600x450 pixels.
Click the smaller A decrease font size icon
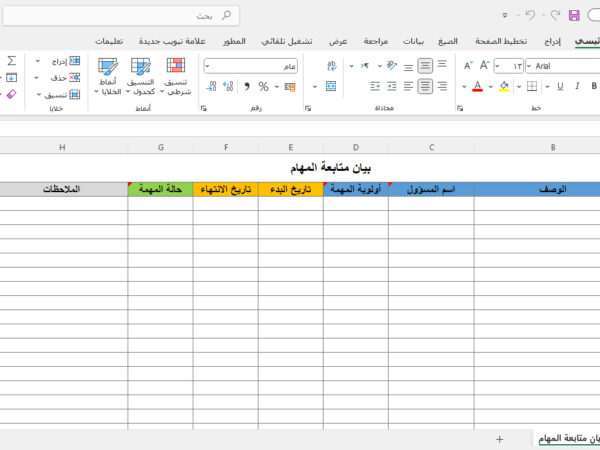click(x=468, y=66)
